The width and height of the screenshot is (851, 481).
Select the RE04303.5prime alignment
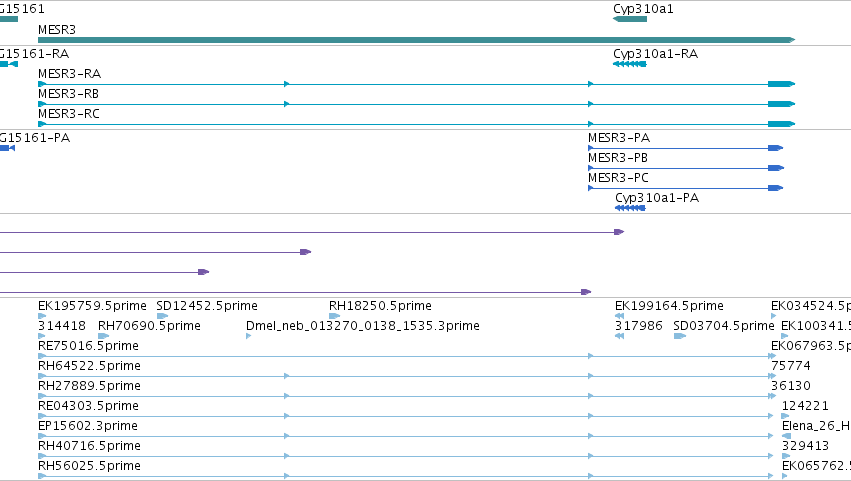point(405,416)
